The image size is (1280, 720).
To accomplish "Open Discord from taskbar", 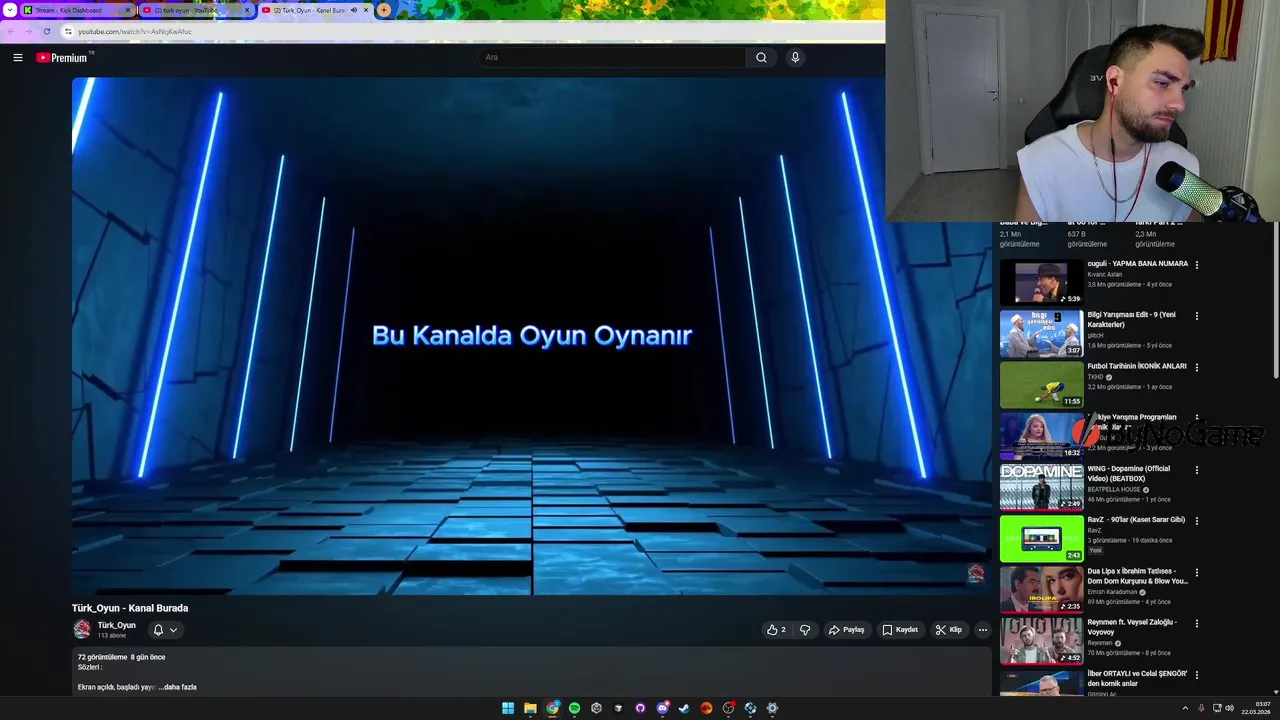I will point(662,708).
